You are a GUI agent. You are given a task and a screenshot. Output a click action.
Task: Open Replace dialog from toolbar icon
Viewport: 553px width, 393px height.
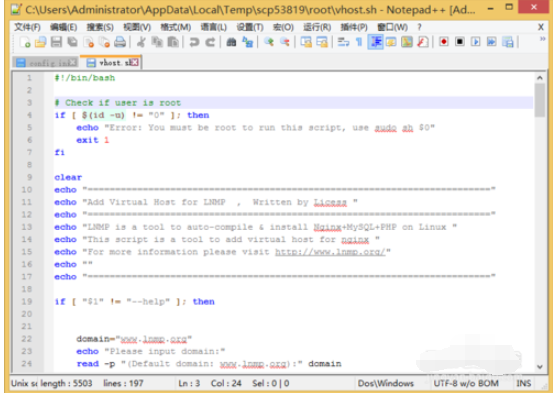click(248, 42)
